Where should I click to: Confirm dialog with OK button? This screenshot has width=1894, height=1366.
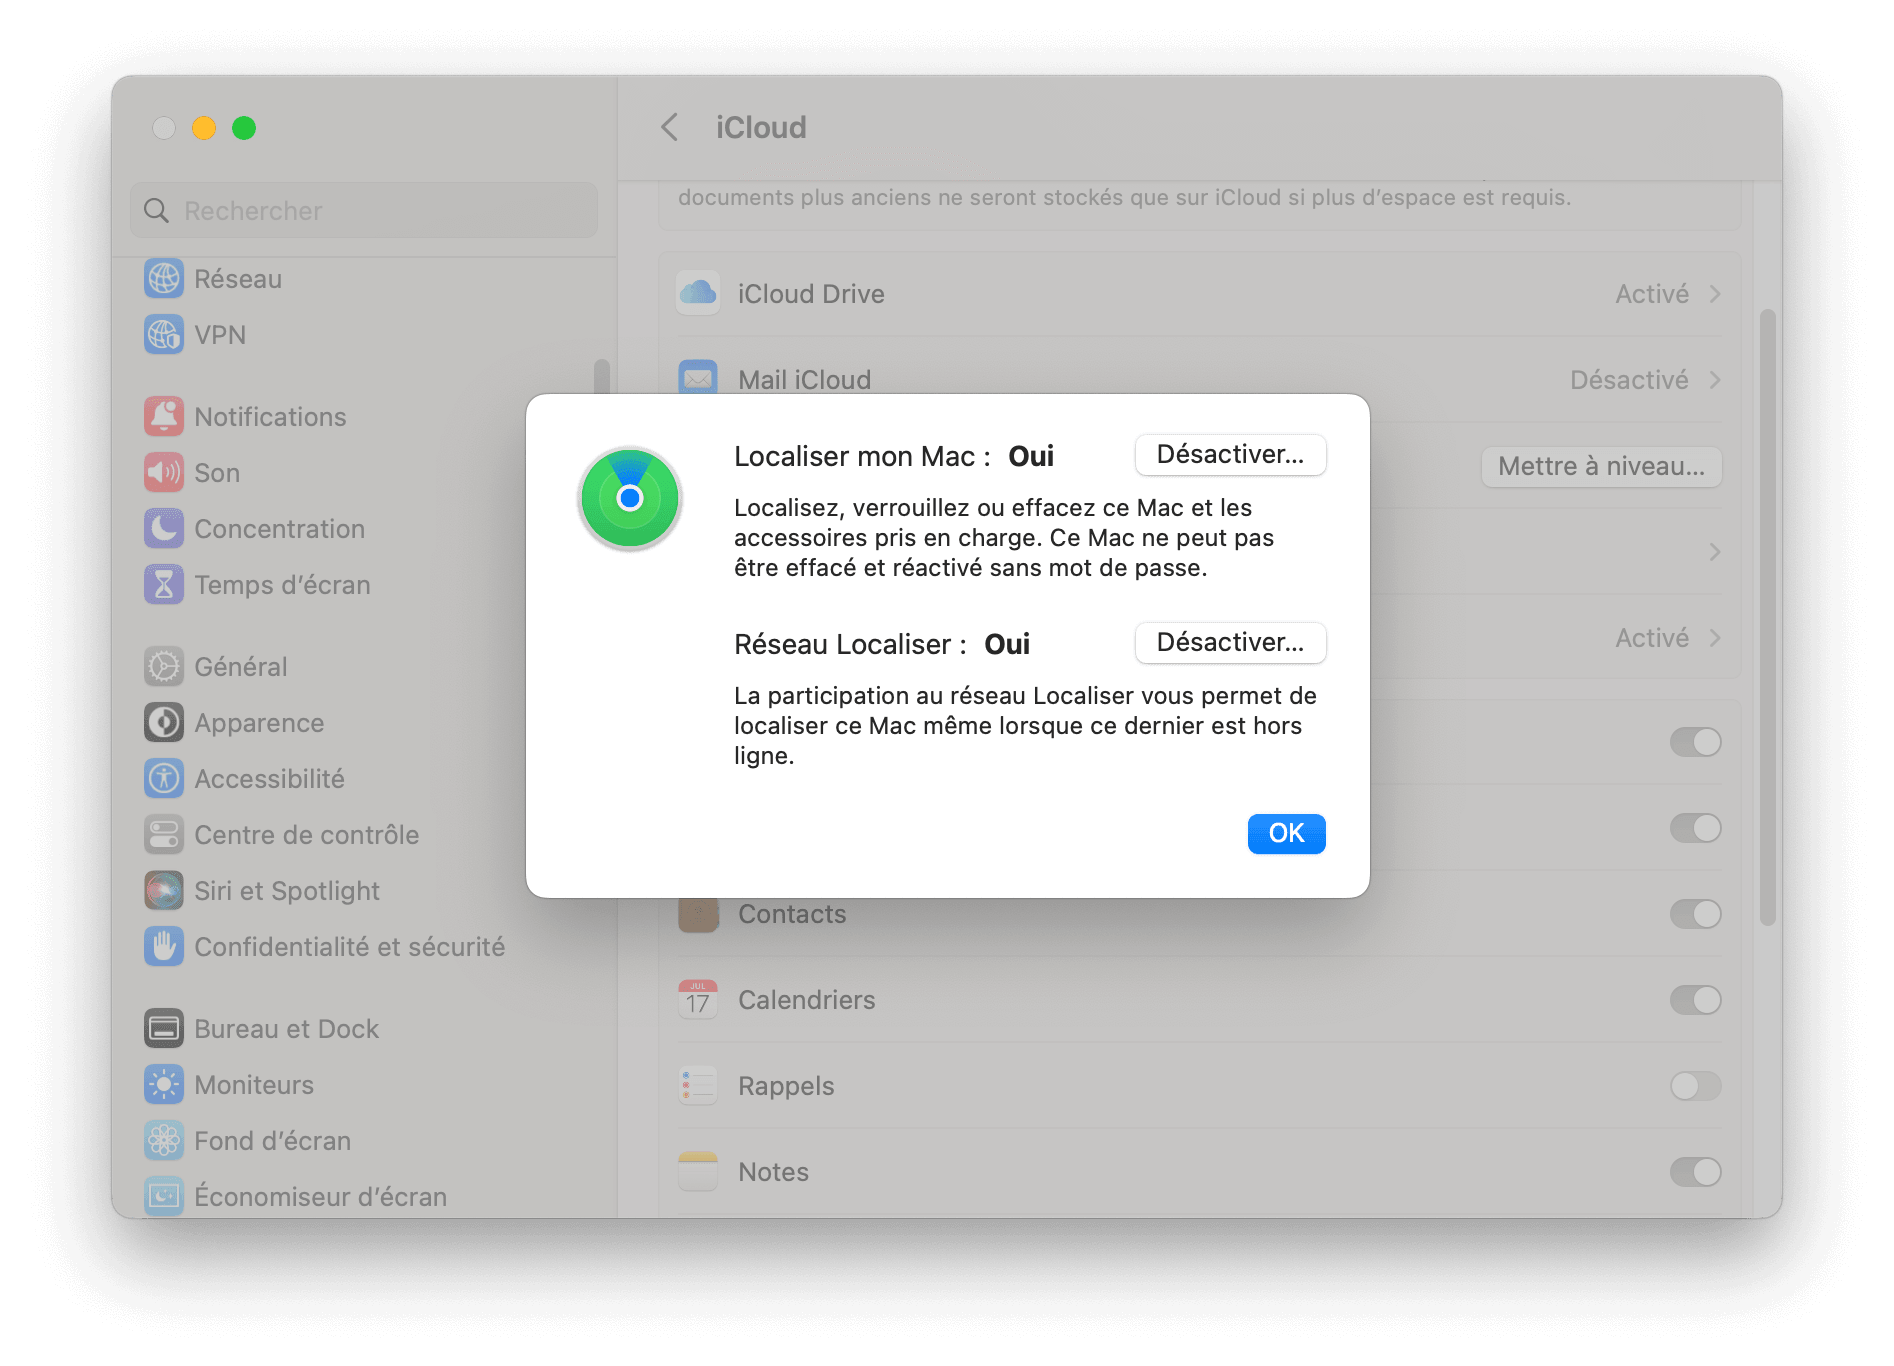[x=1286, y=833]
